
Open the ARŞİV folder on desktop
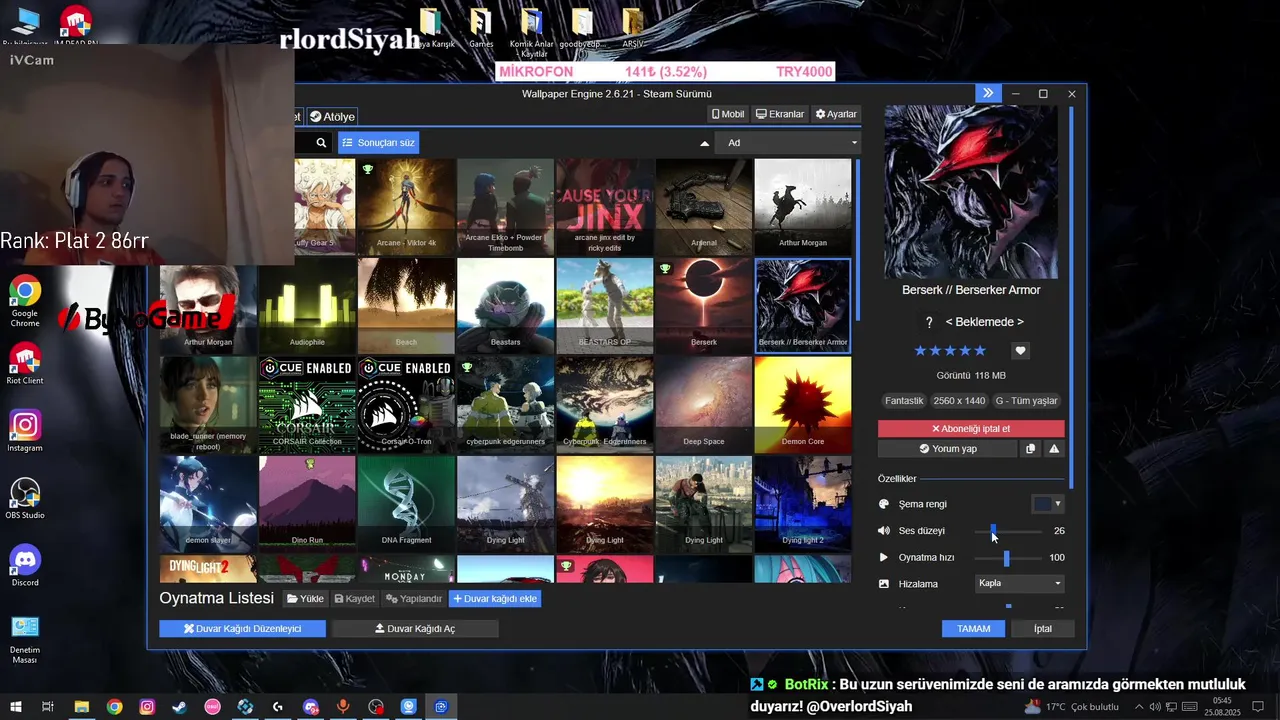[x=633, y=28]
